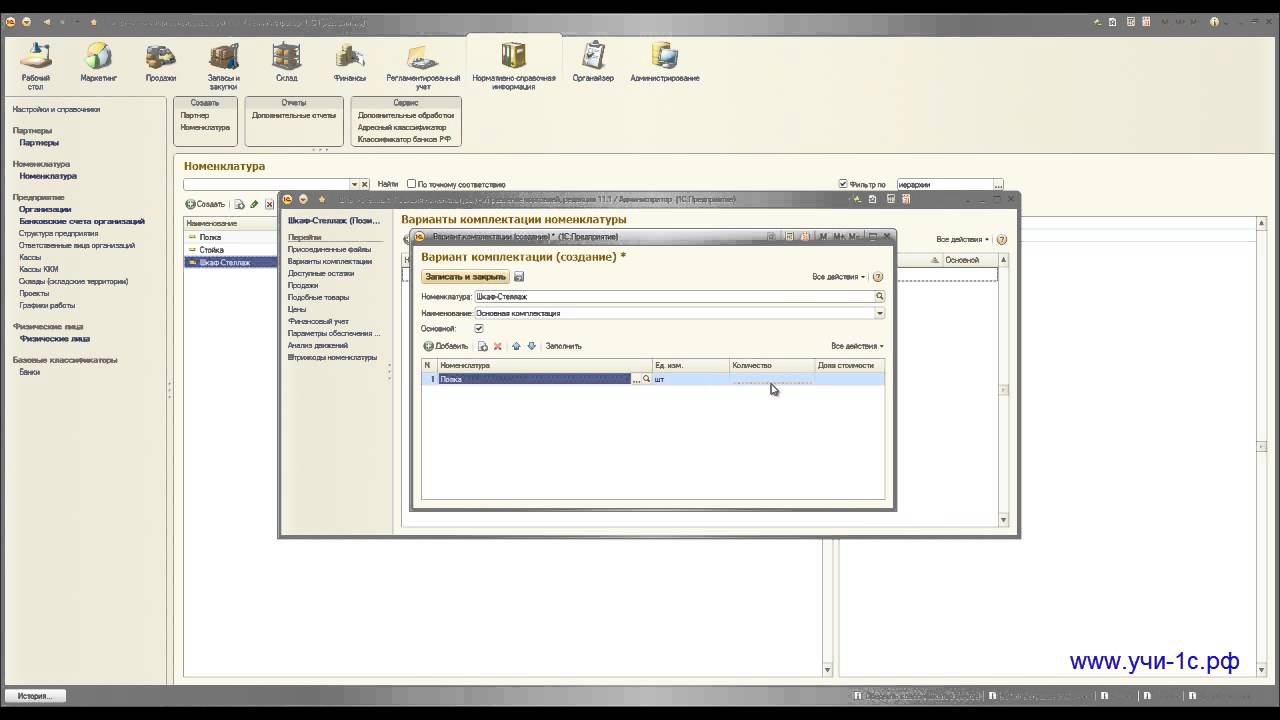1280x720 pixels.
Task: Open Адресный классификатор service link
Action: (402, 127)
